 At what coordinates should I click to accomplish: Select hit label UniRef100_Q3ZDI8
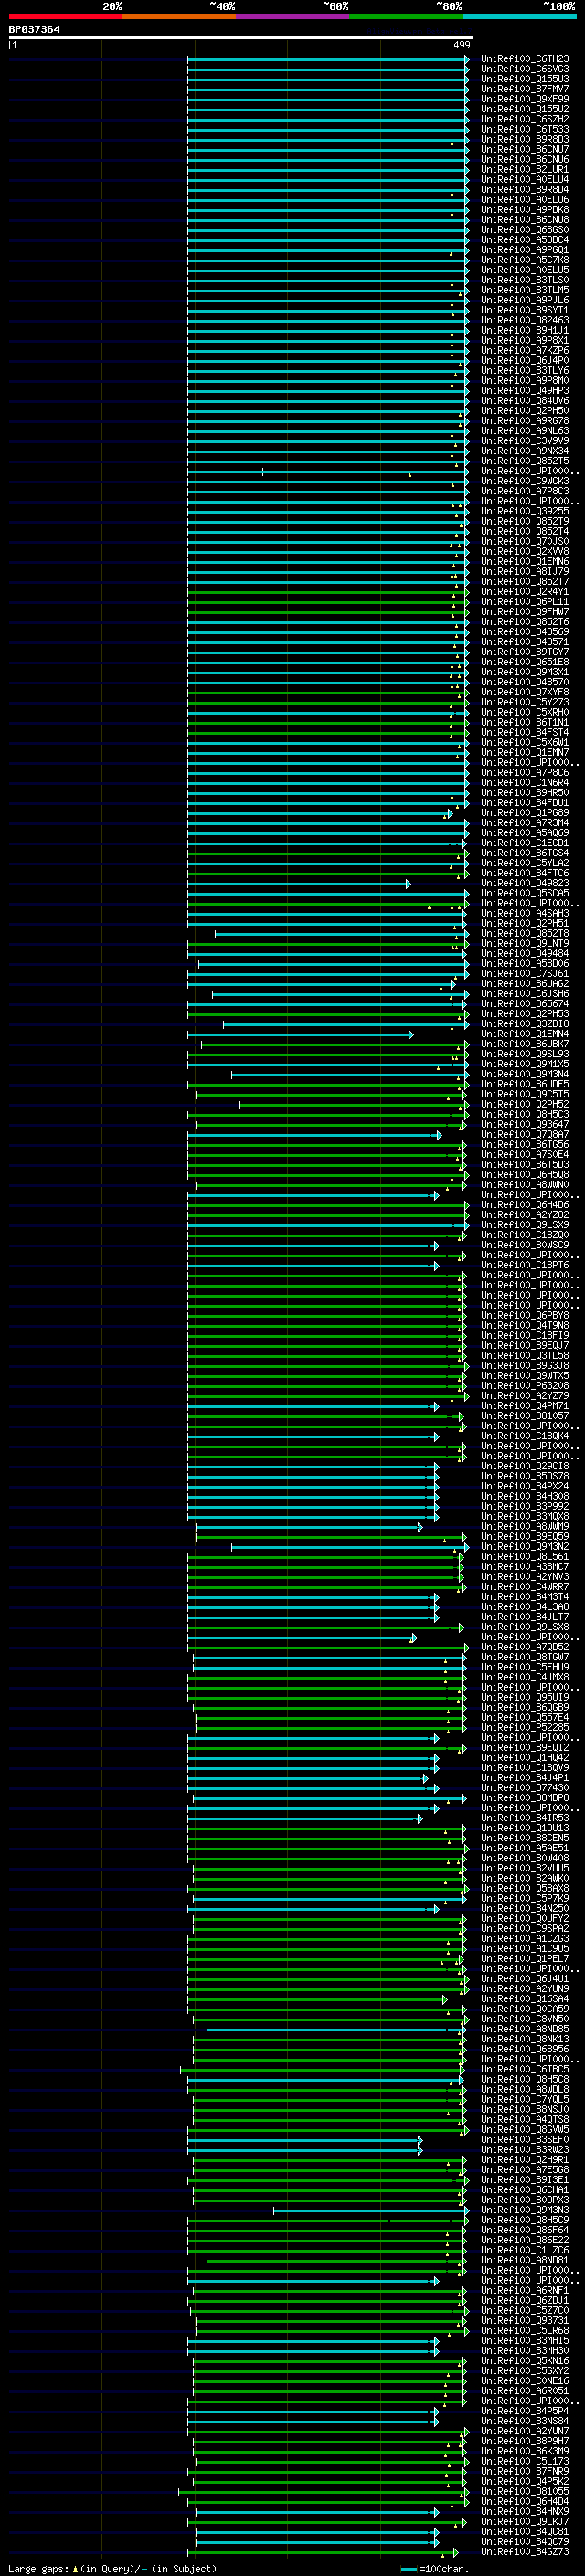click(x=524, y=1024)
